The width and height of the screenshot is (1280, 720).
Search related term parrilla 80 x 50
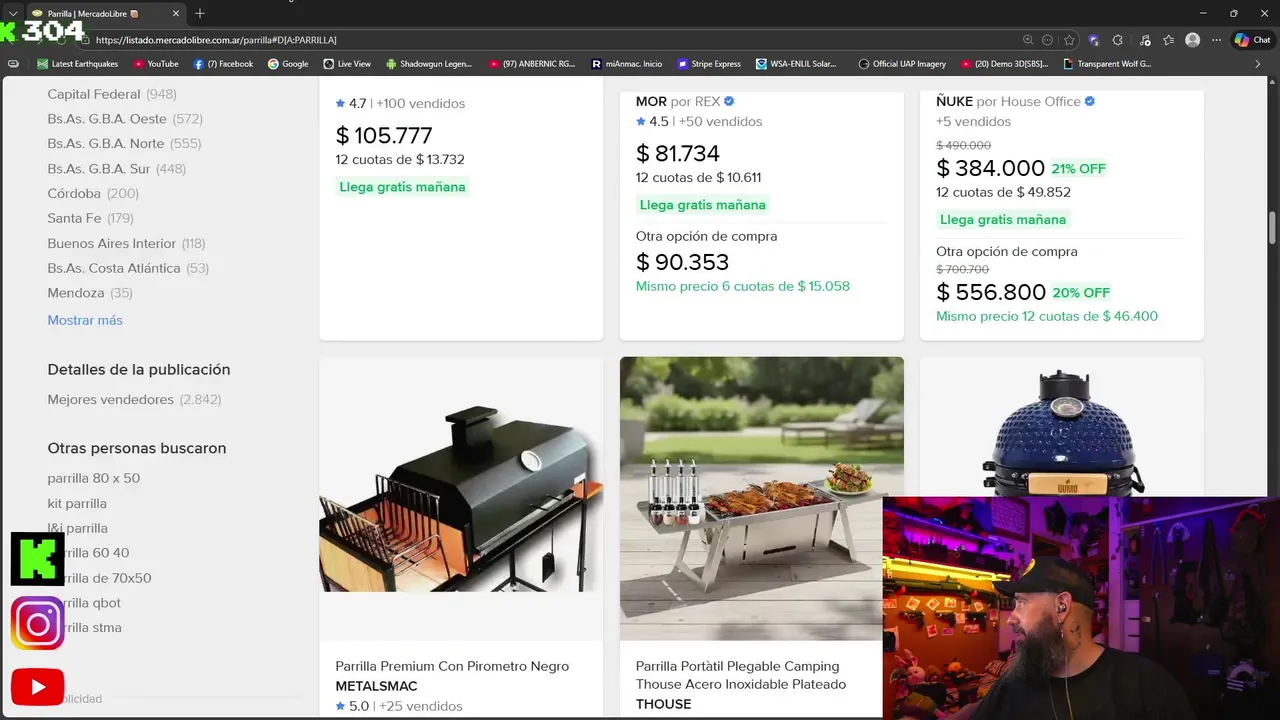[x=94, y=478]
